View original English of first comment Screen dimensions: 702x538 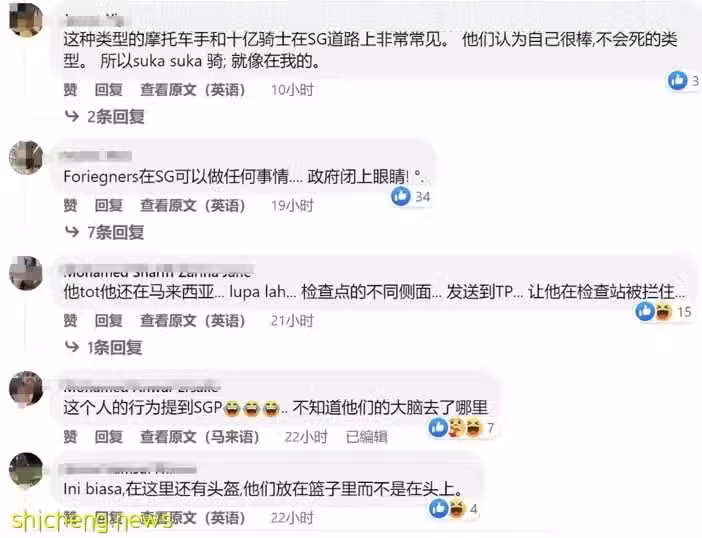(x=193, y=90)
